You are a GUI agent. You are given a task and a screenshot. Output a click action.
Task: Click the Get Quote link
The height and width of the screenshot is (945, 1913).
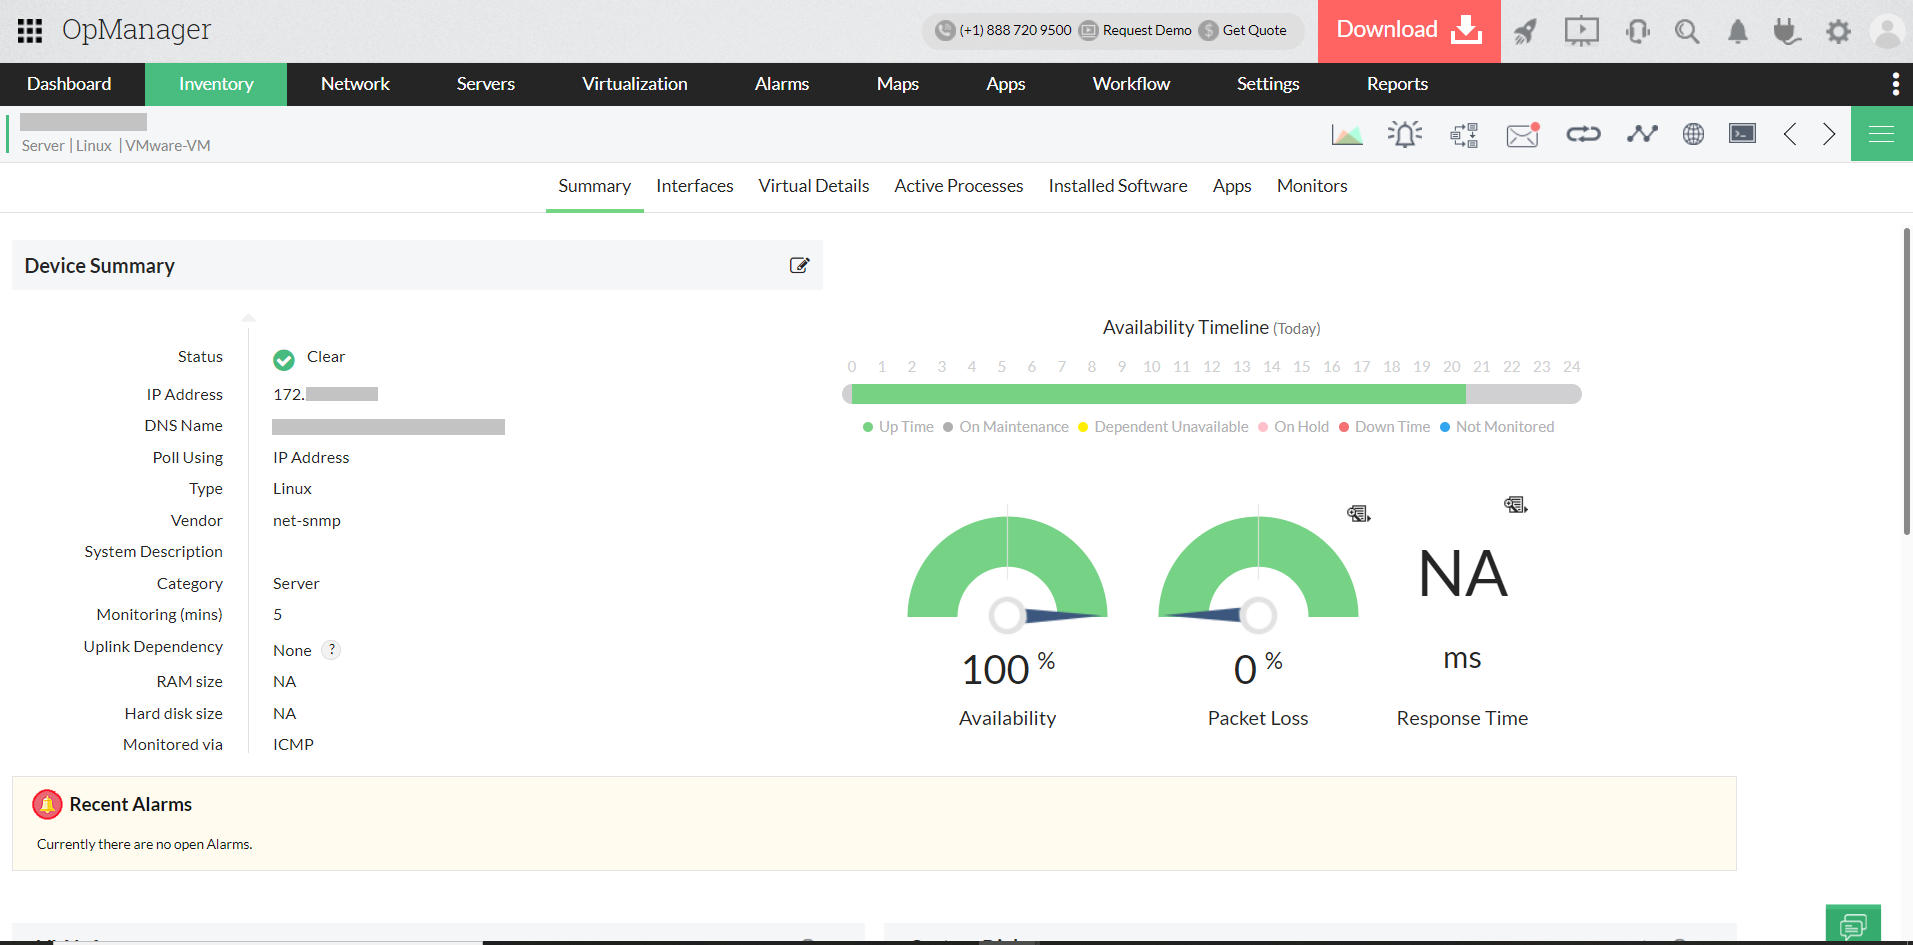point(1244,31)
